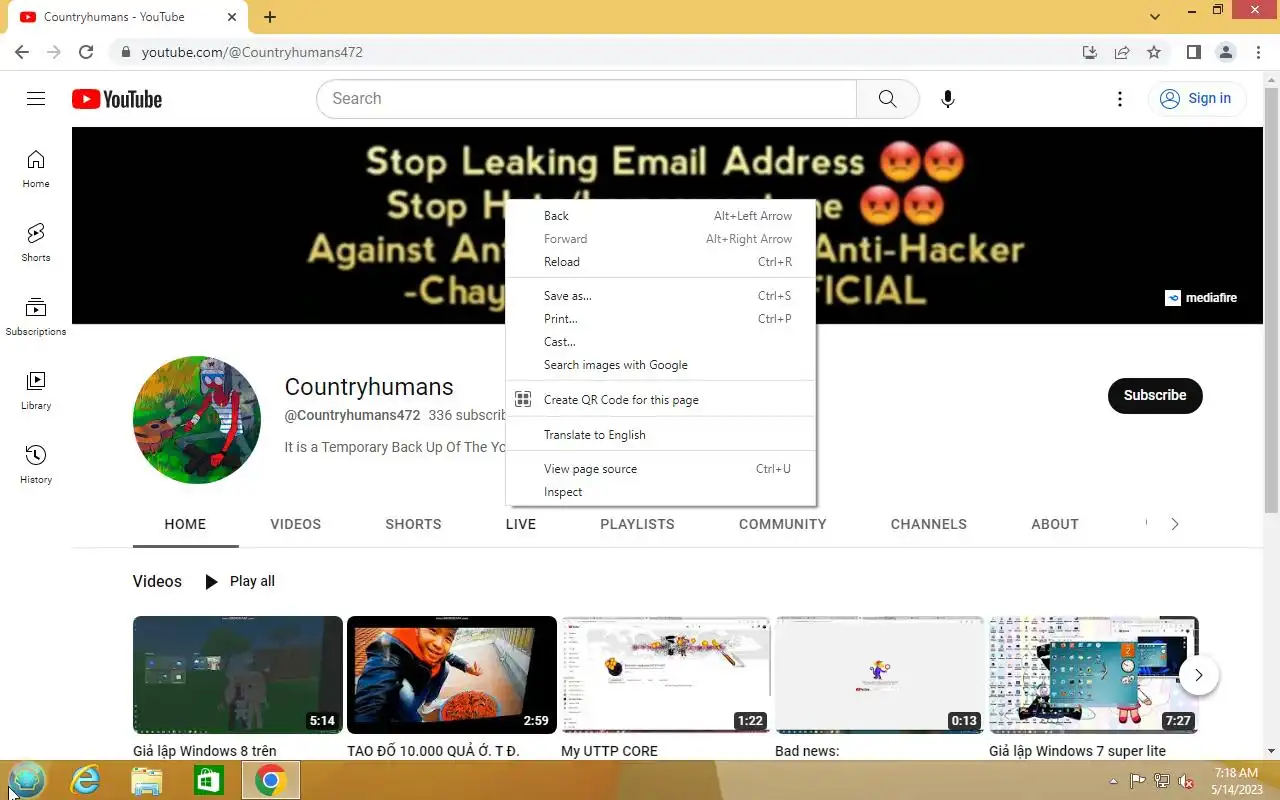The height and width of the screenshot is (800, 1280).
Task: Open Shorts in the left sidebar
Action: click(x=36, y=243)
